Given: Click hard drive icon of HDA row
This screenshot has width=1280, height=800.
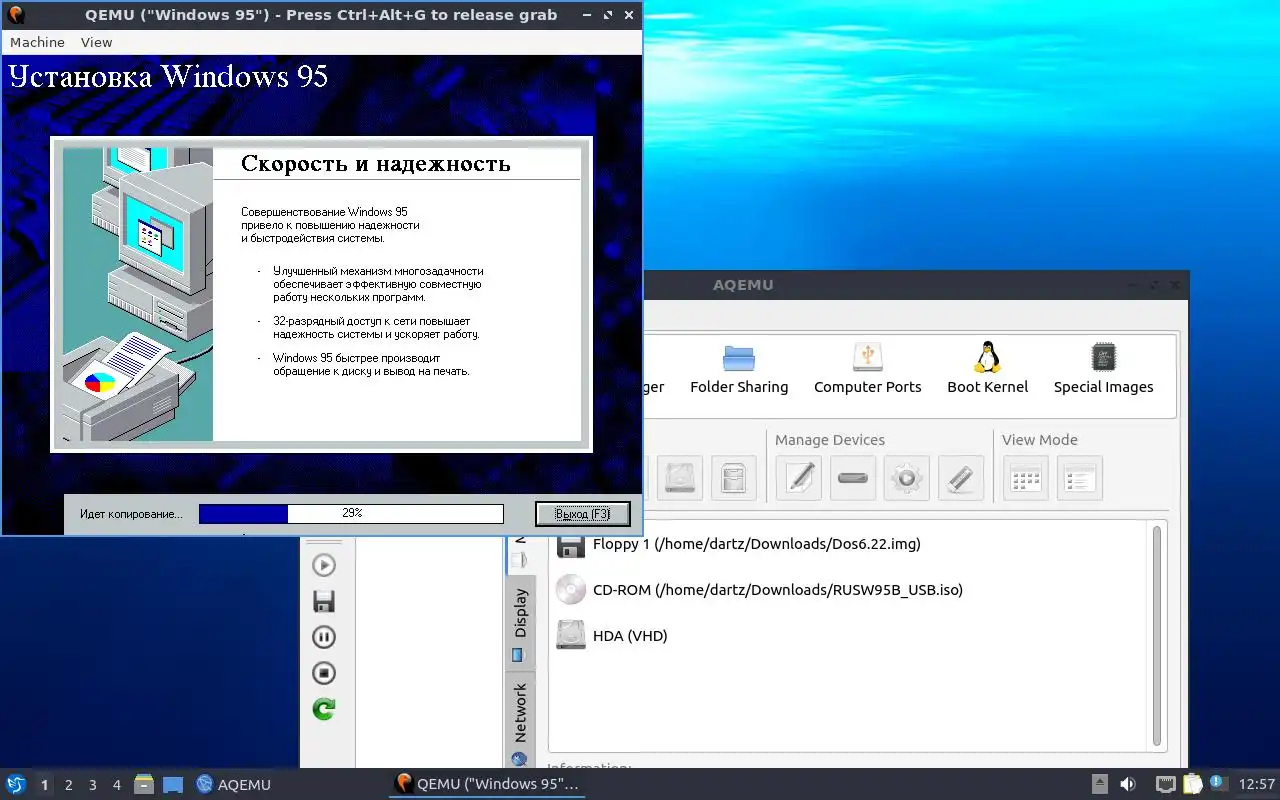Looking at the screenshot, I should (571, 635).
